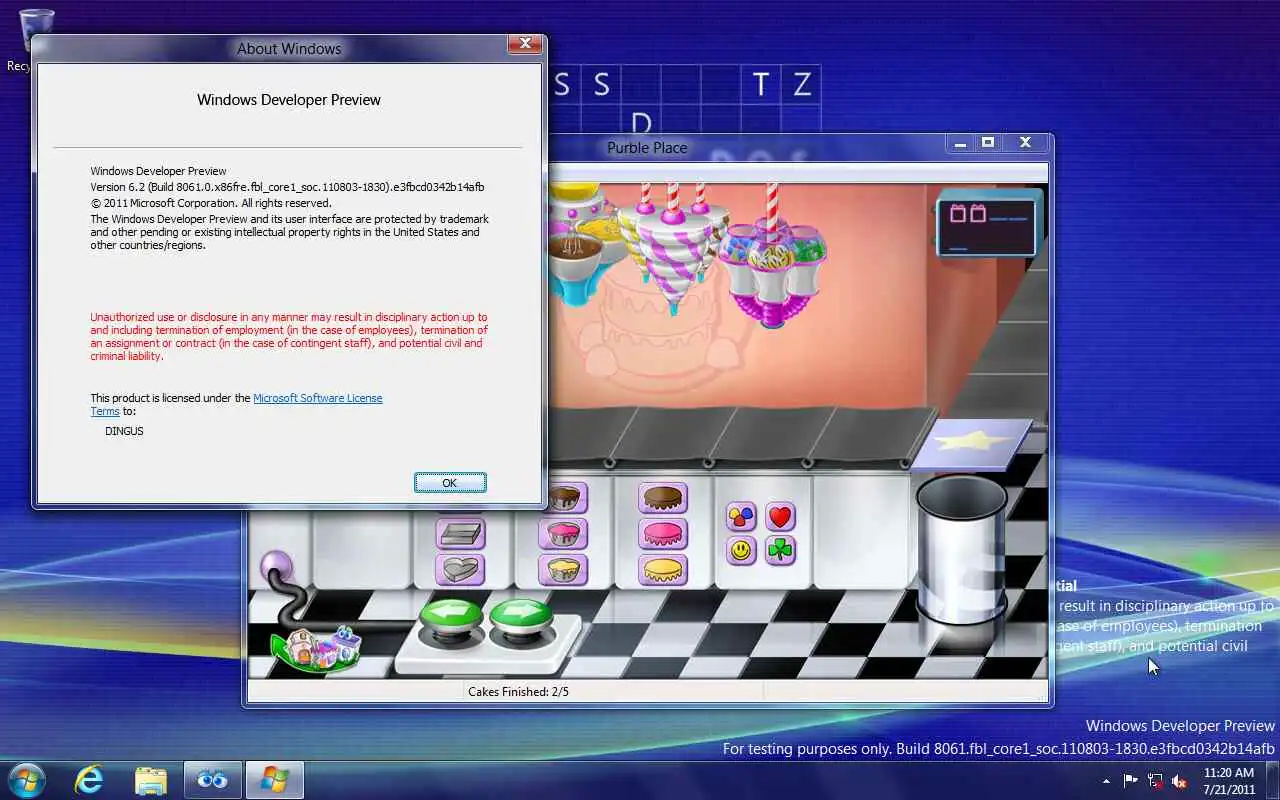Click the 'DINGUS' licensee name
The image size is (1280, 800).
tap(124, 431)
